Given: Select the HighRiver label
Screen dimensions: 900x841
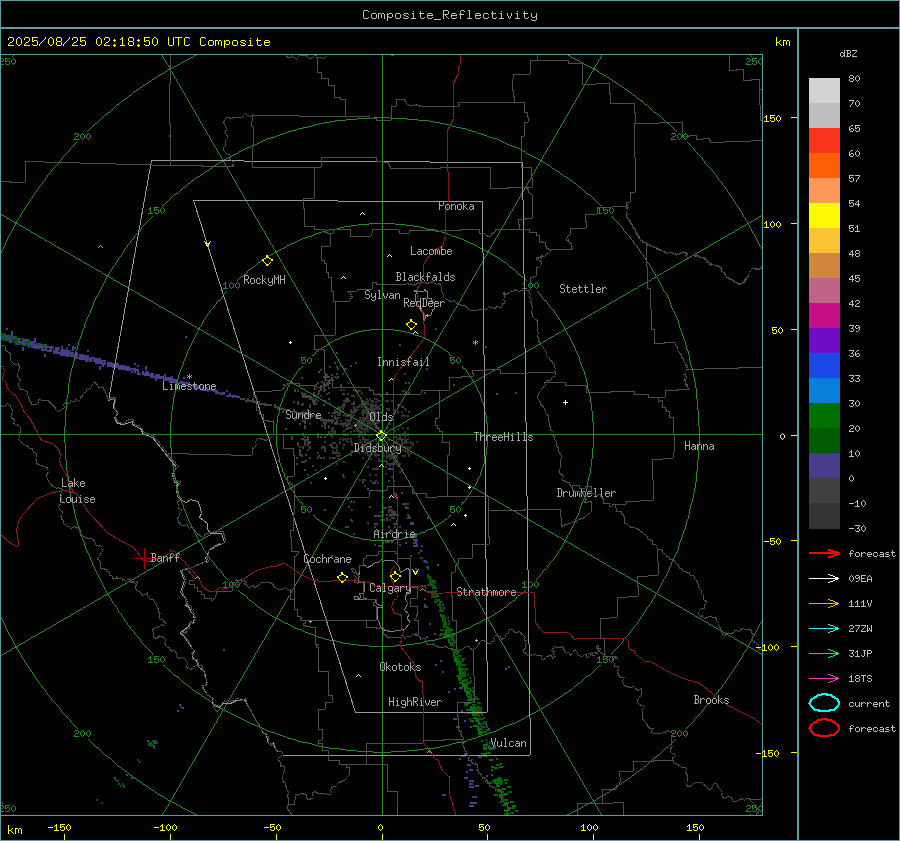Looking at the screenshot, I should pos(414,702).
